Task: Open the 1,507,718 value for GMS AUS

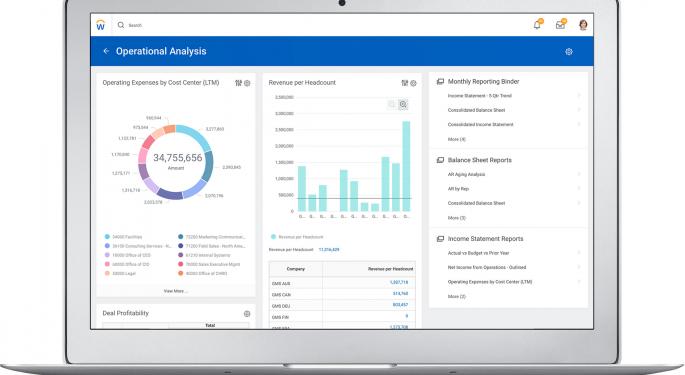Action: (398, 283)
